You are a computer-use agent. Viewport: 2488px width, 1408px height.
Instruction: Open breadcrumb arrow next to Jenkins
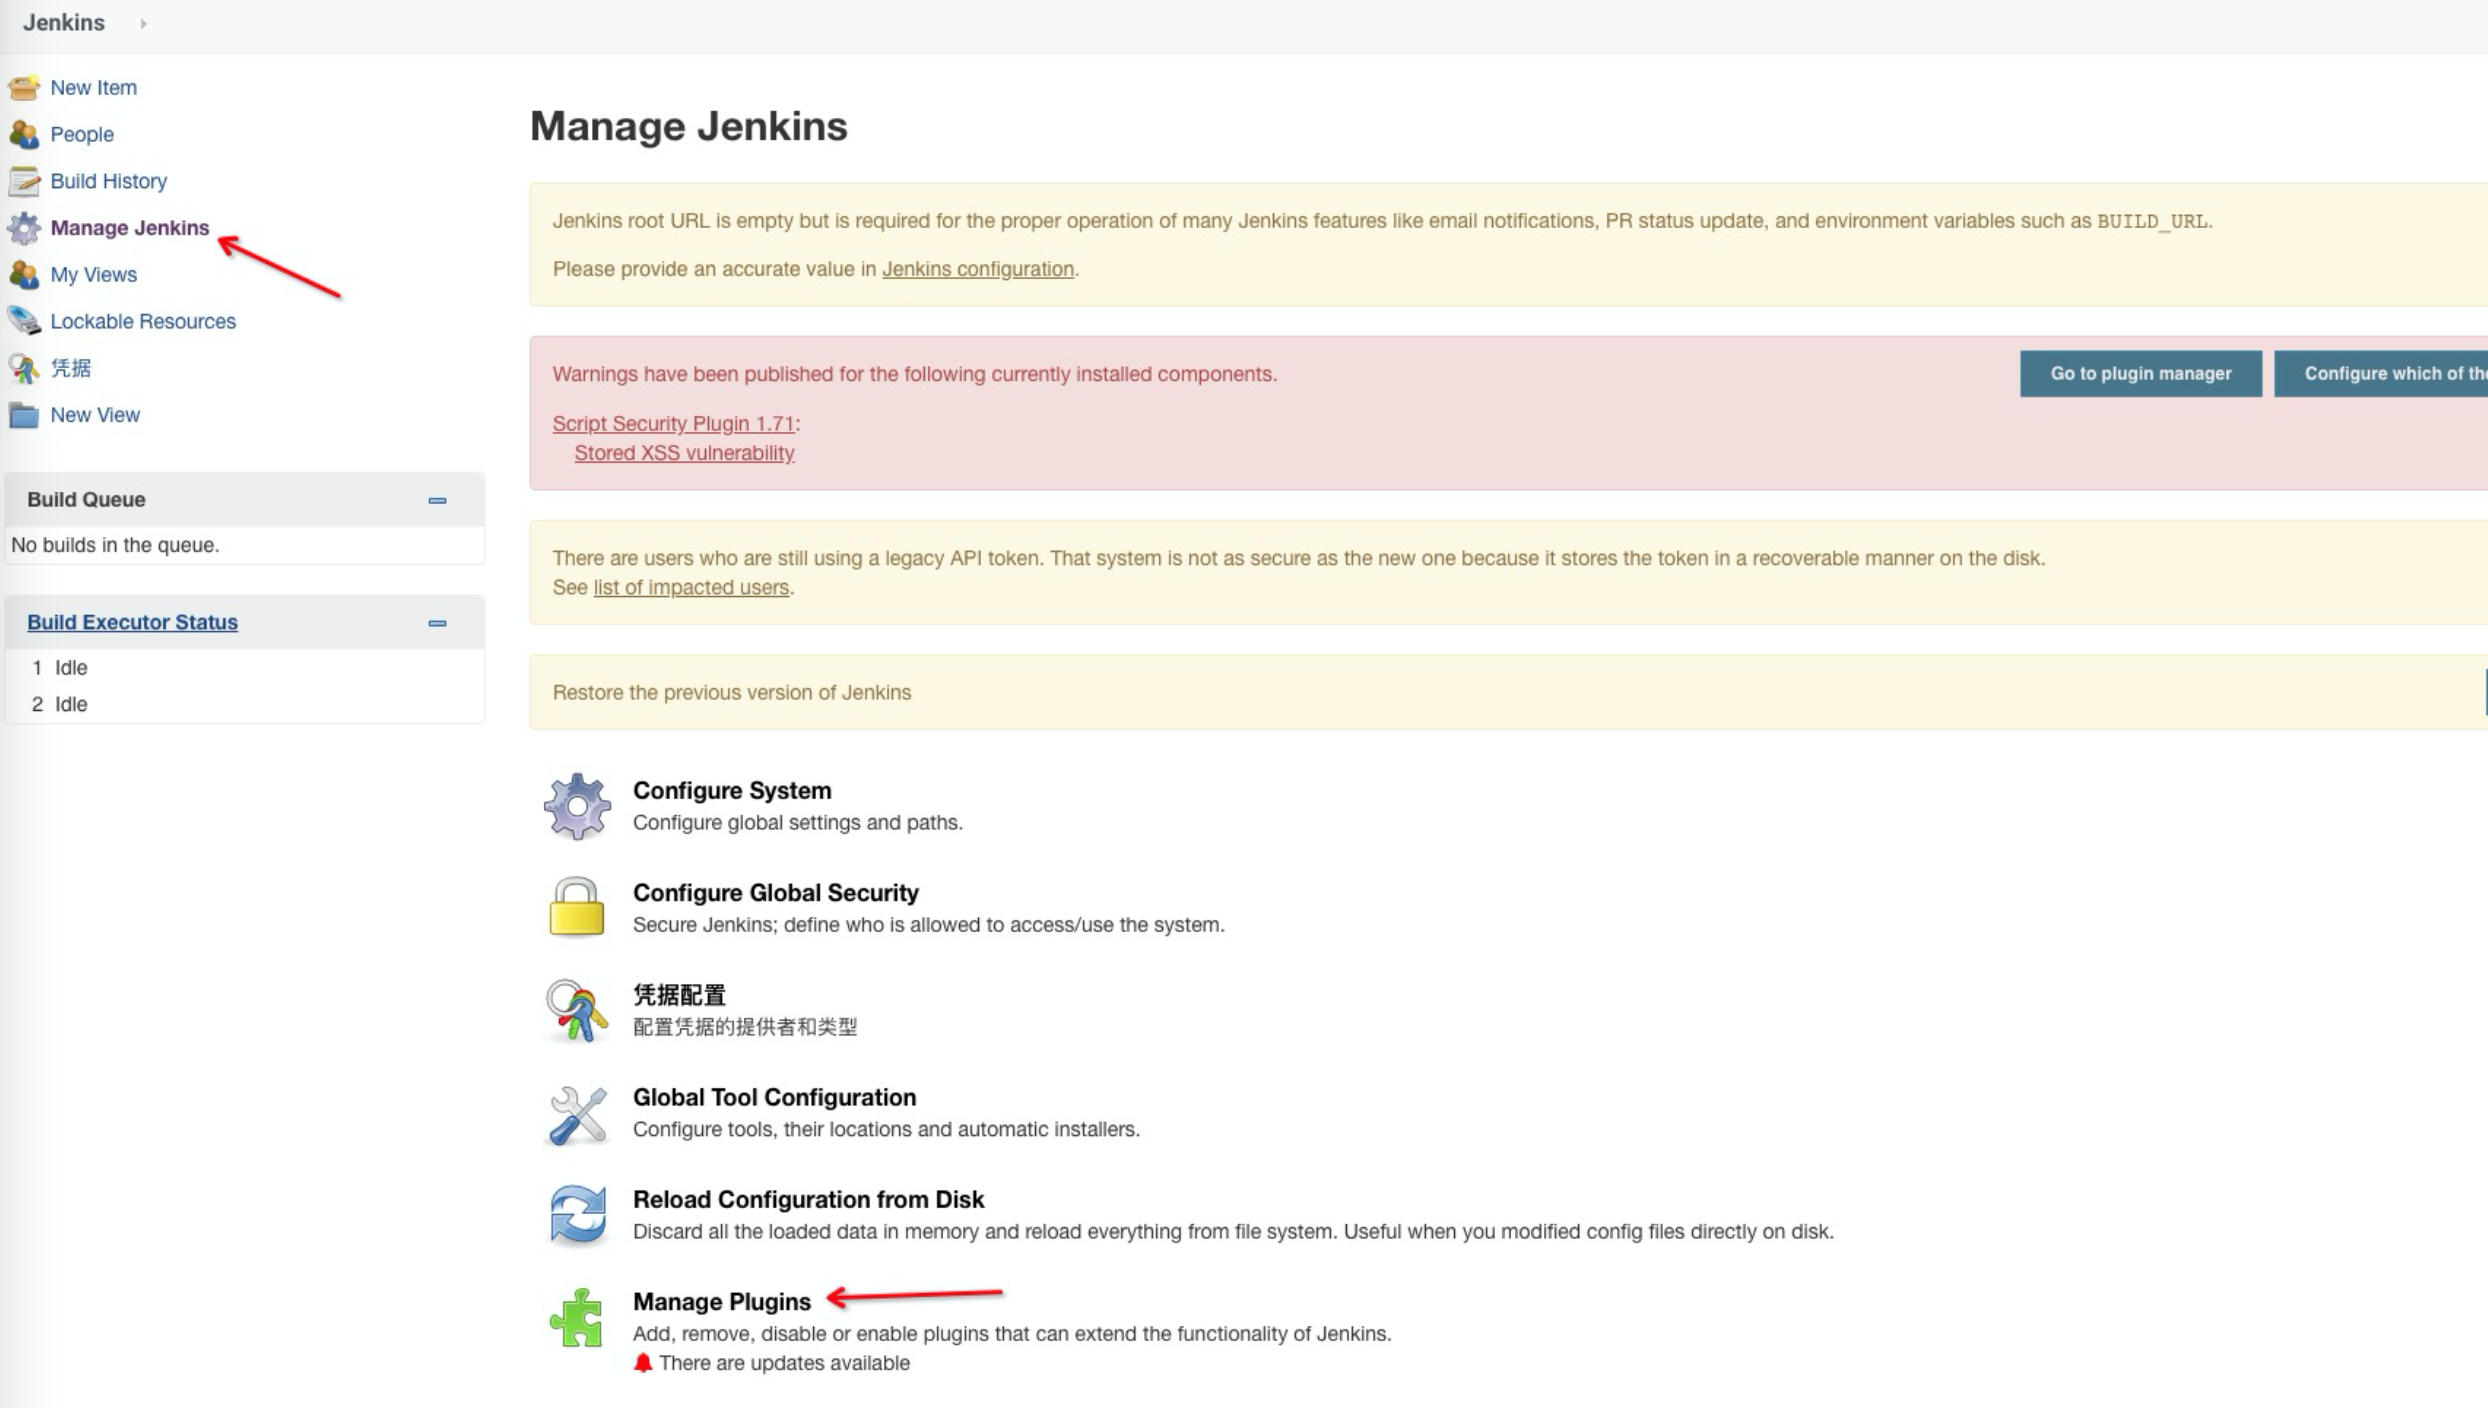[143, 23]
